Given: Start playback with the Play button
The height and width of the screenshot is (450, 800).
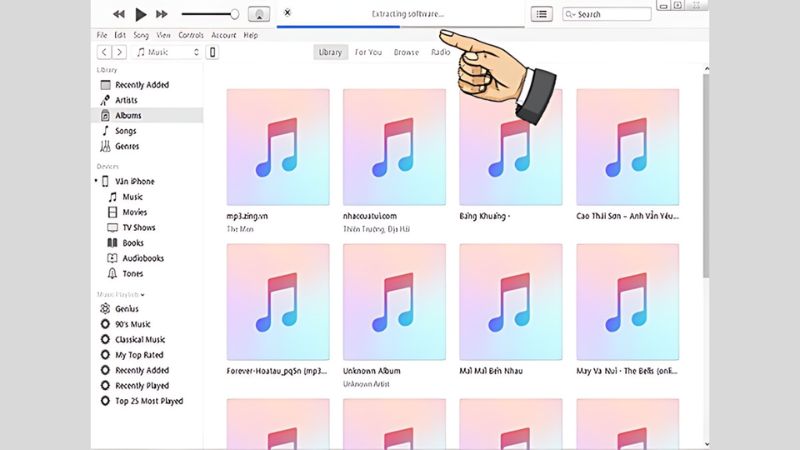Looking at the screenshot, I should tap(141, 14).
